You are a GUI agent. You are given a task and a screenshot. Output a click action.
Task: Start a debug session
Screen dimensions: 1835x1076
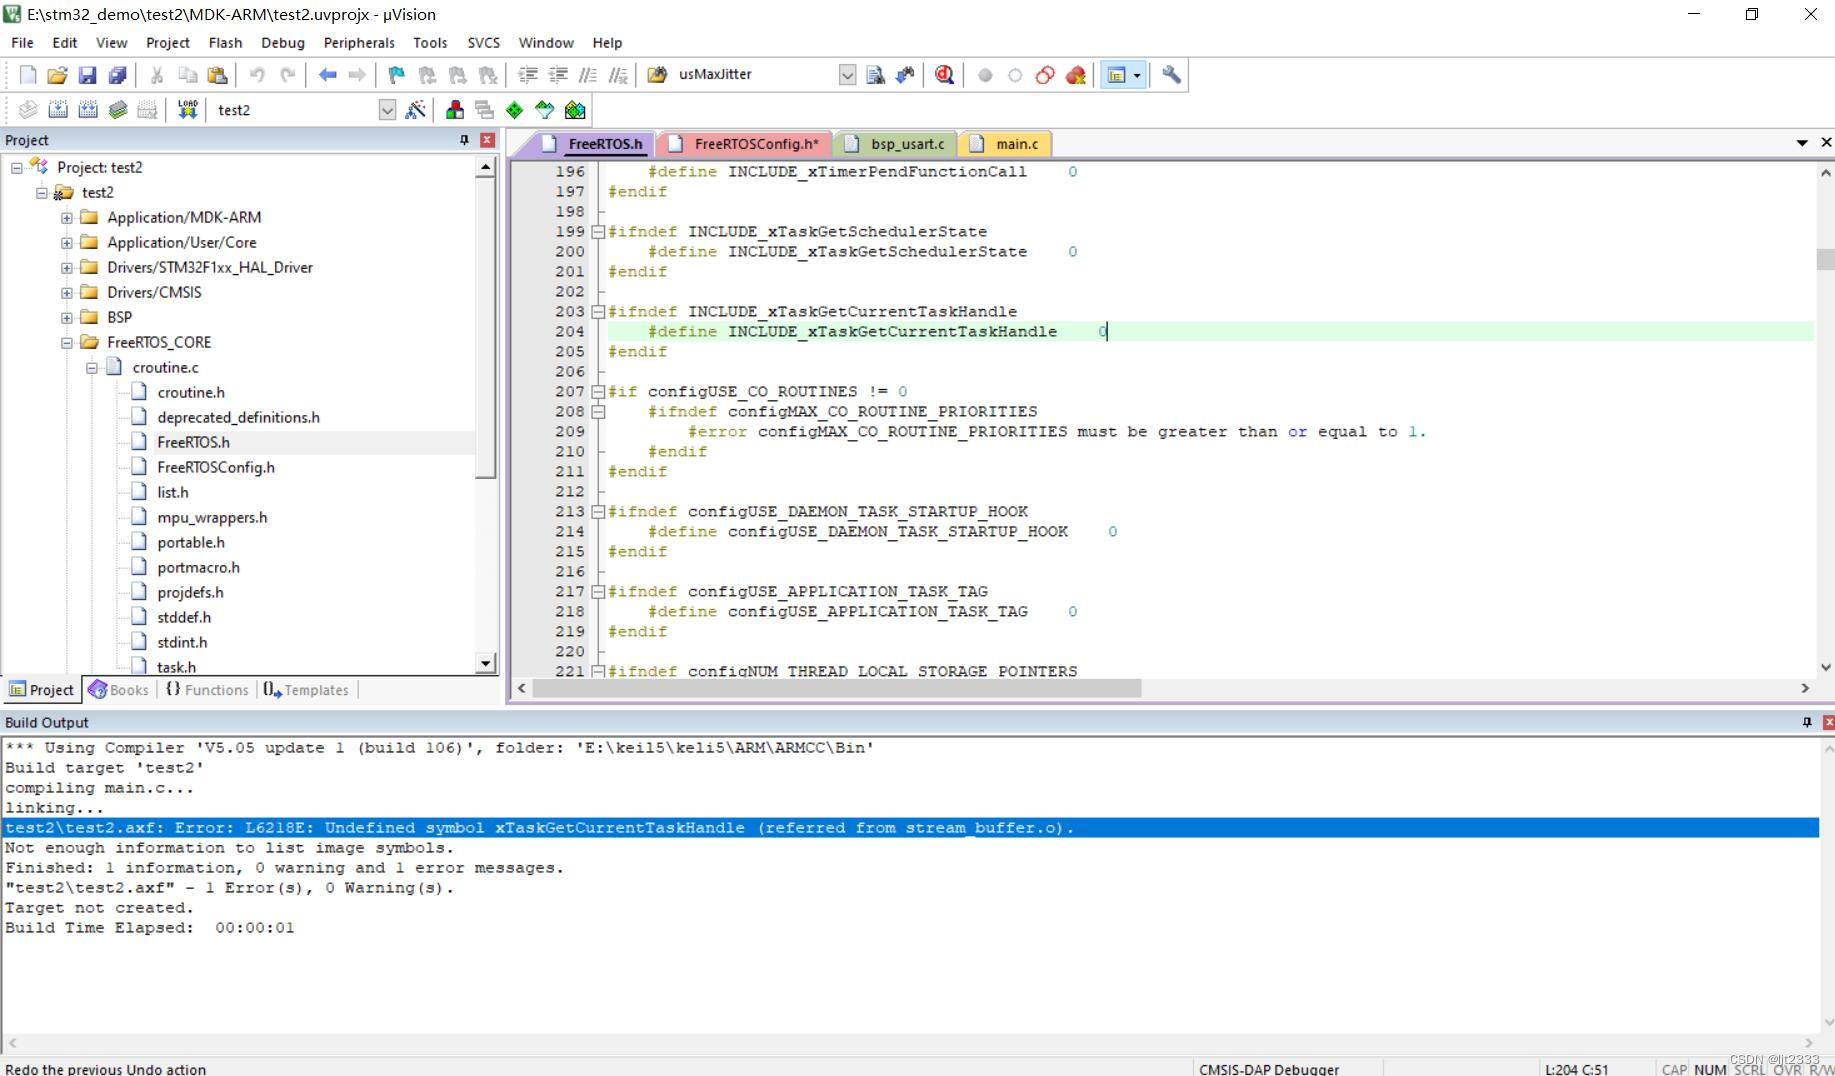pos(942,74)
